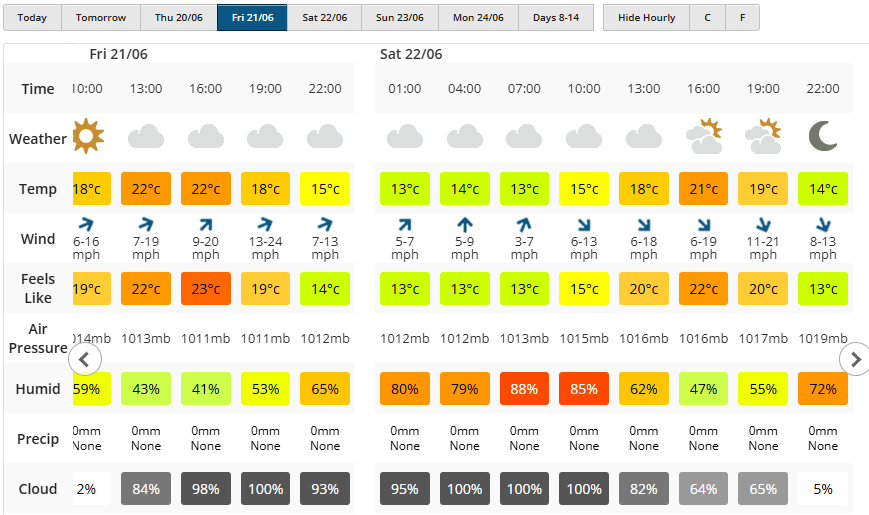Click the 88% humidity cell at Saturday 07:00

tap(524, 388)
